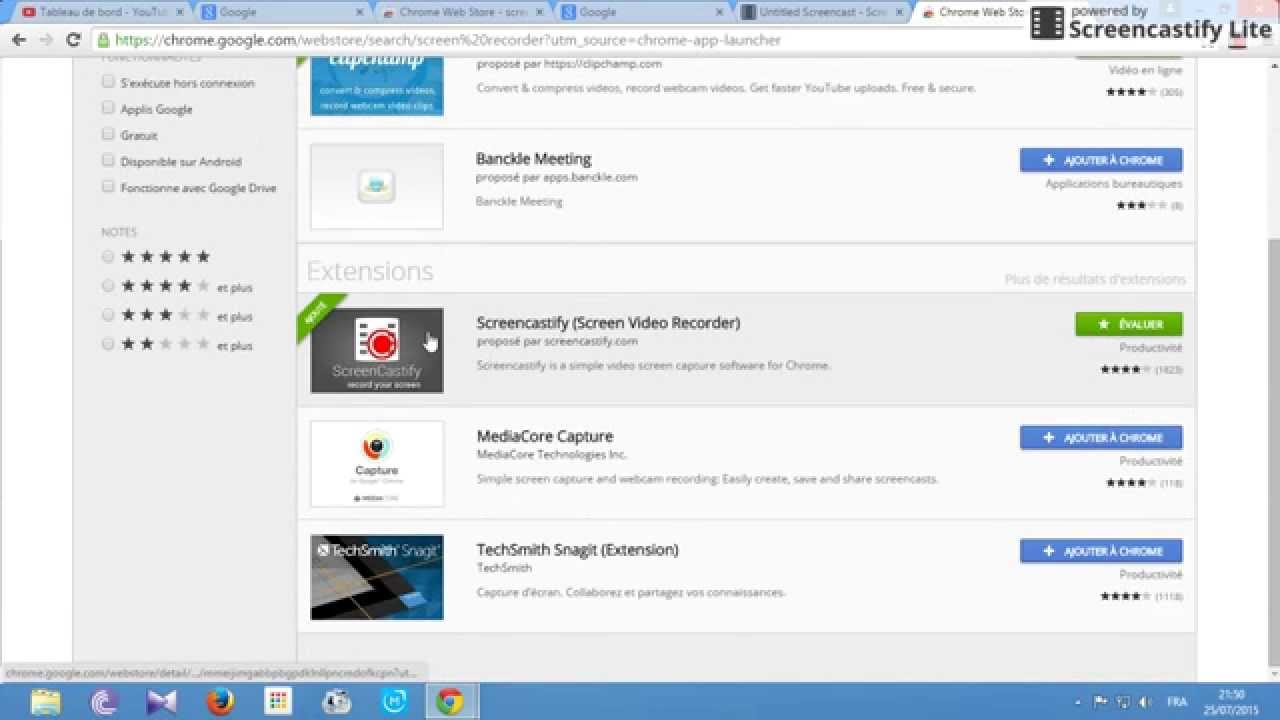Click the green HTTPS padlock icon
The height and width of the screenshot is (720, 1280).
(x=104, y=41)
